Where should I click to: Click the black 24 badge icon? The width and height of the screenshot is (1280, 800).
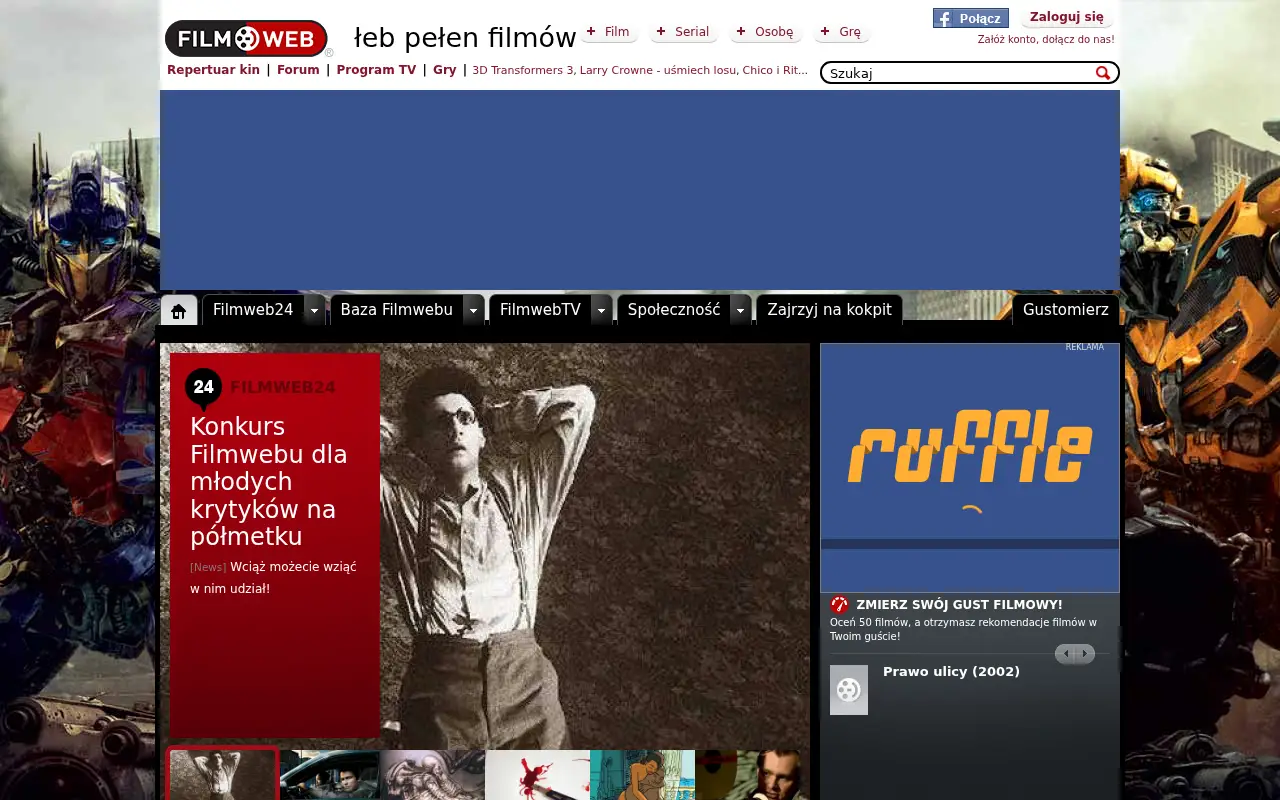[x=204, y=388]
